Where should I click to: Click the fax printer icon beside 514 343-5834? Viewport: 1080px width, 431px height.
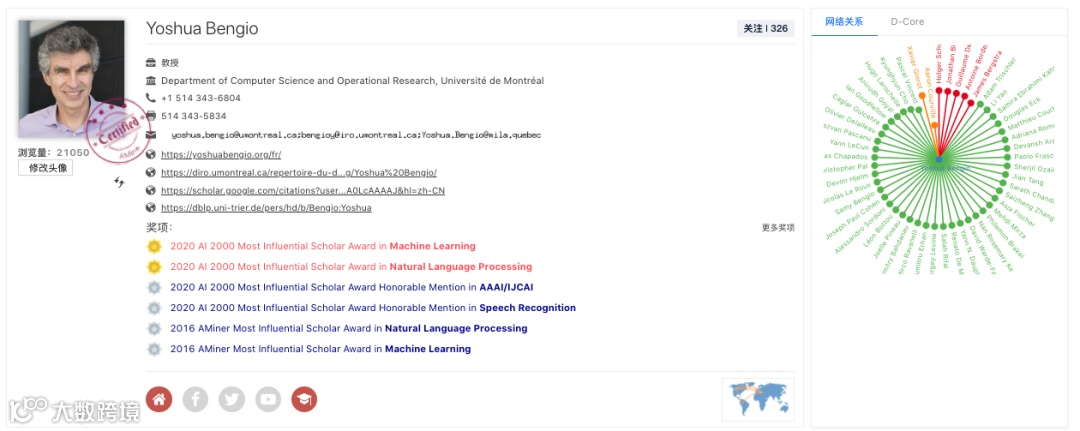[151, 116]
